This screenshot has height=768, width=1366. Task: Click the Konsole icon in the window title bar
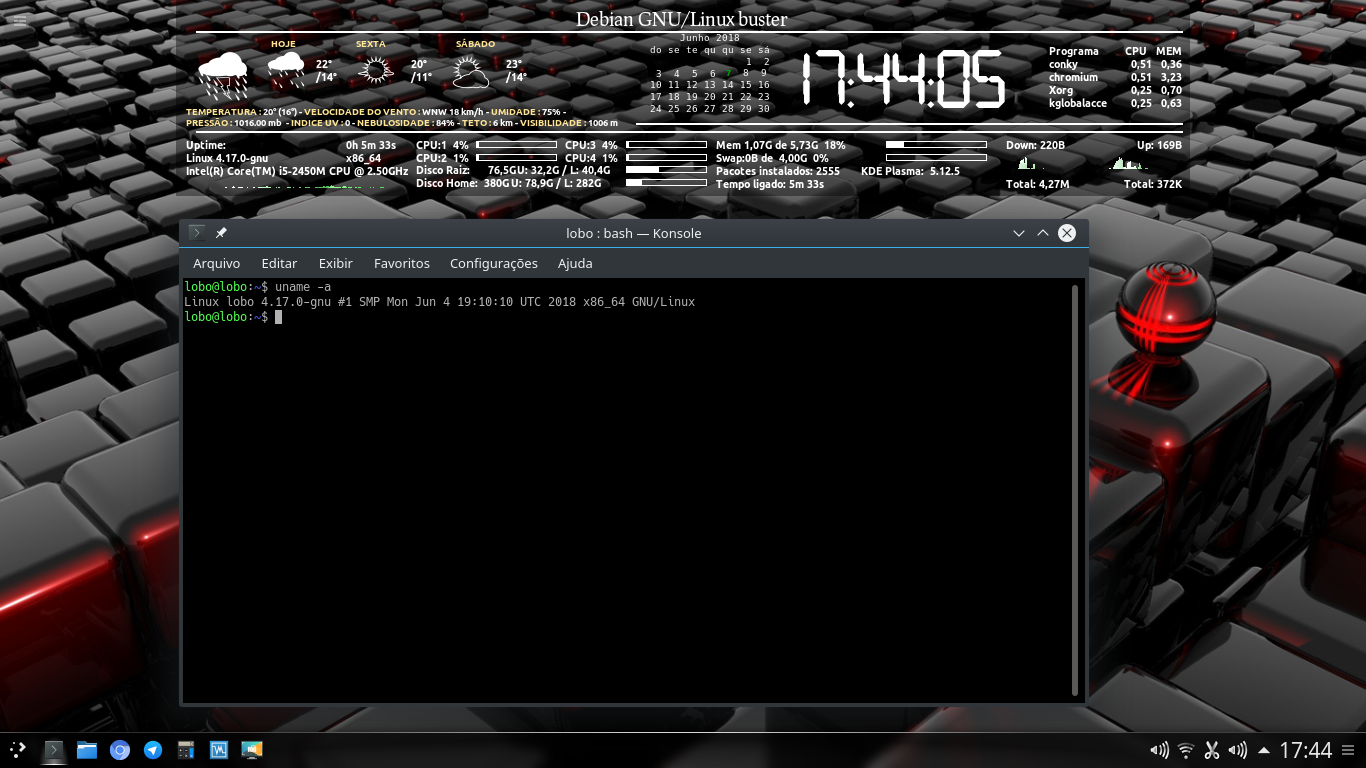tap(196, 232)
